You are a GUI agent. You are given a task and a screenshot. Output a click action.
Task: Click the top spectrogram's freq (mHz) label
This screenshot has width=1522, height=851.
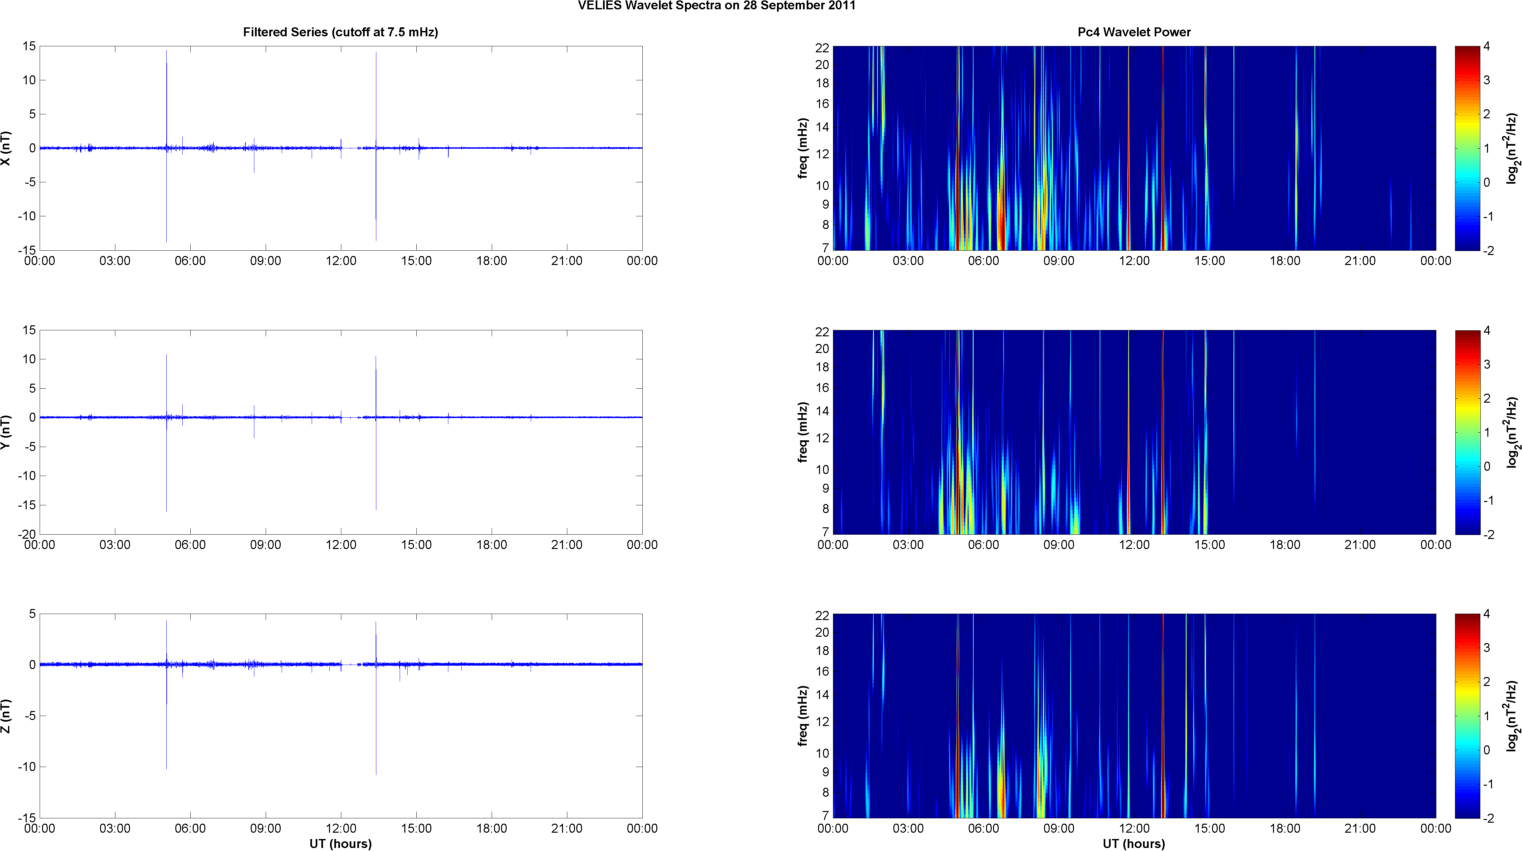802,148
